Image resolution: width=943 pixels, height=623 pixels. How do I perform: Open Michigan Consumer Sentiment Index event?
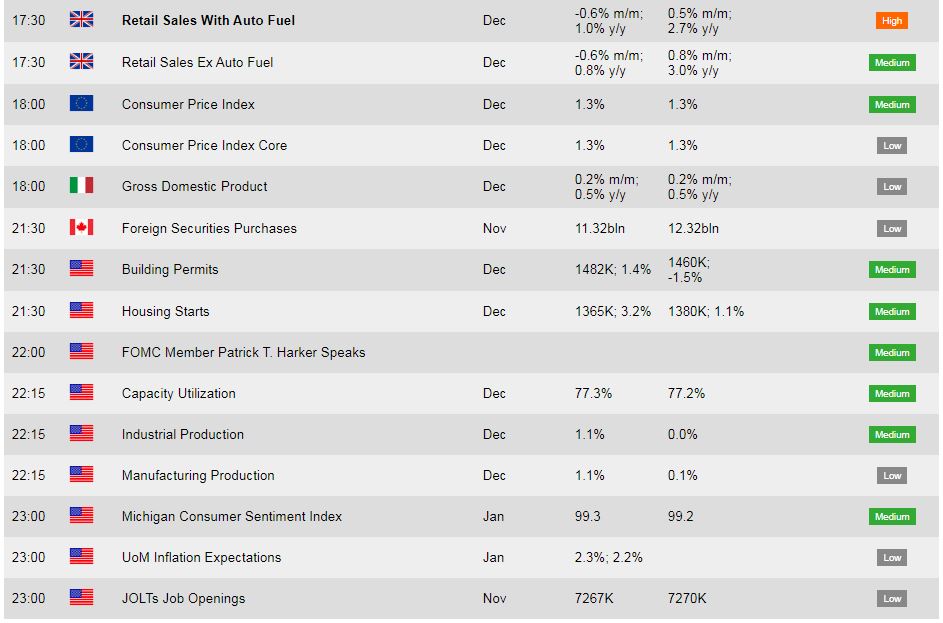pos(232,516)
